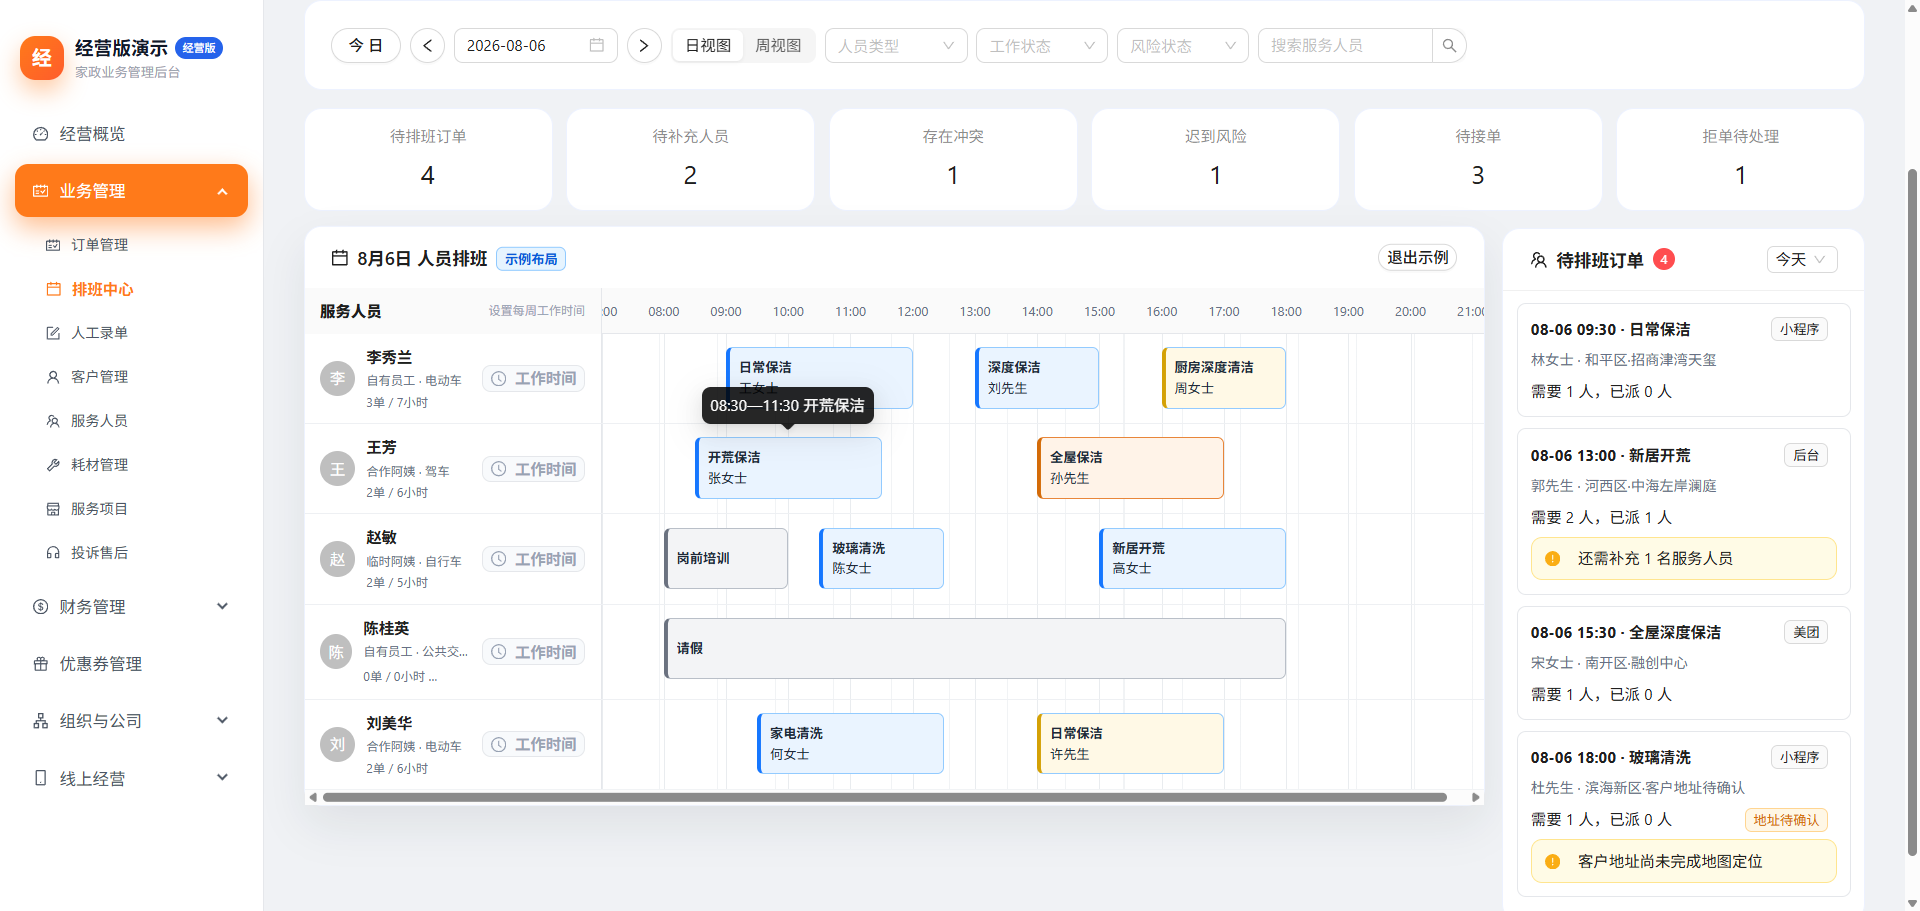Expand the 财务管理 menu section
This screenshot has height=911, width=1920.
click(x=131, y=607)
